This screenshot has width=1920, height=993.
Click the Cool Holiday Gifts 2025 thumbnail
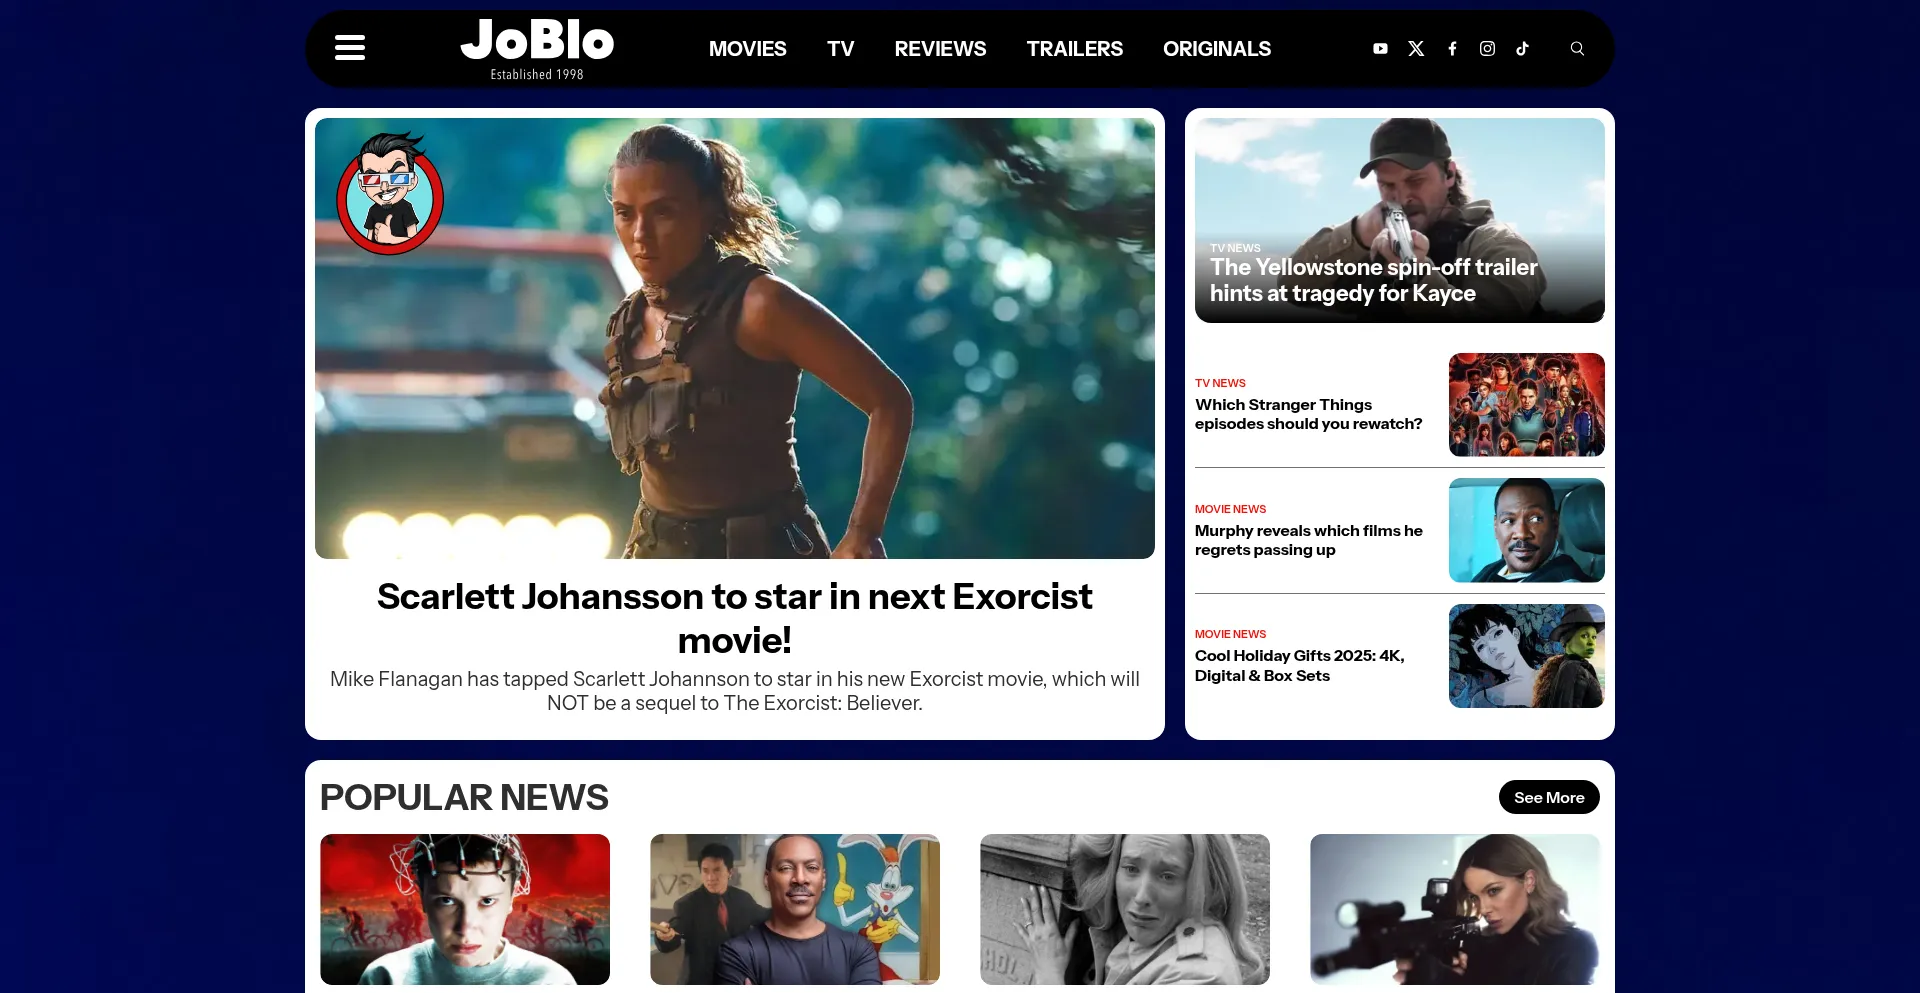(x=1526, y=656)
